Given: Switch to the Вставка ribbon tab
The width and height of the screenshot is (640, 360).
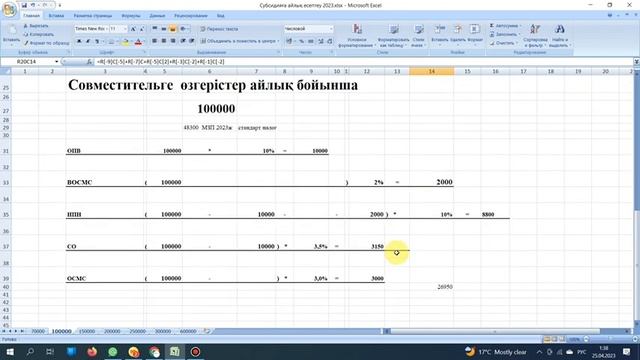Looking at the screenshot, I should click(56, 16).
